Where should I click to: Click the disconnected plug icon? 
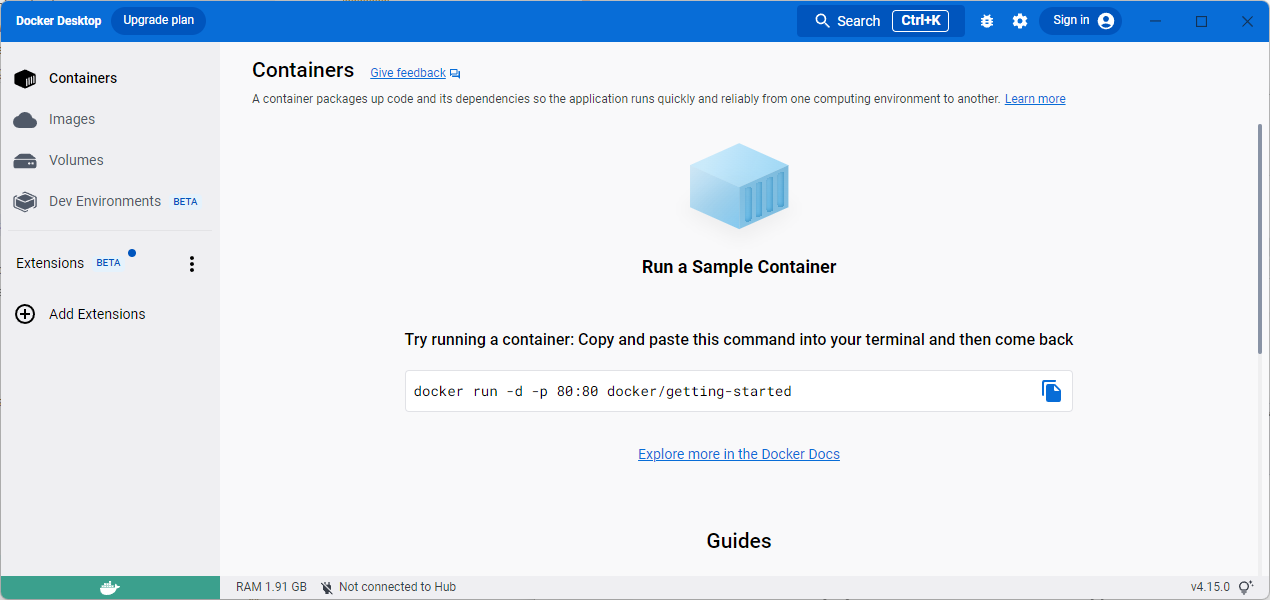coord(327,587)
